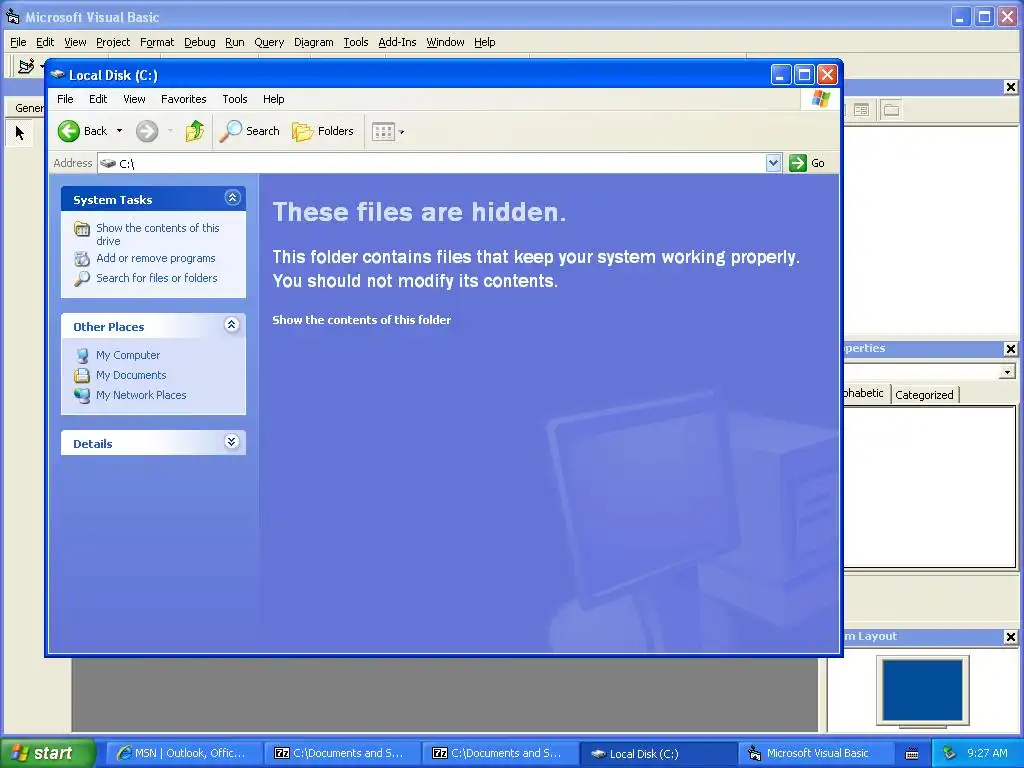Collapse the Other Places panel
The height and width of the screenshot is (768, 1024).
[232, 325]
